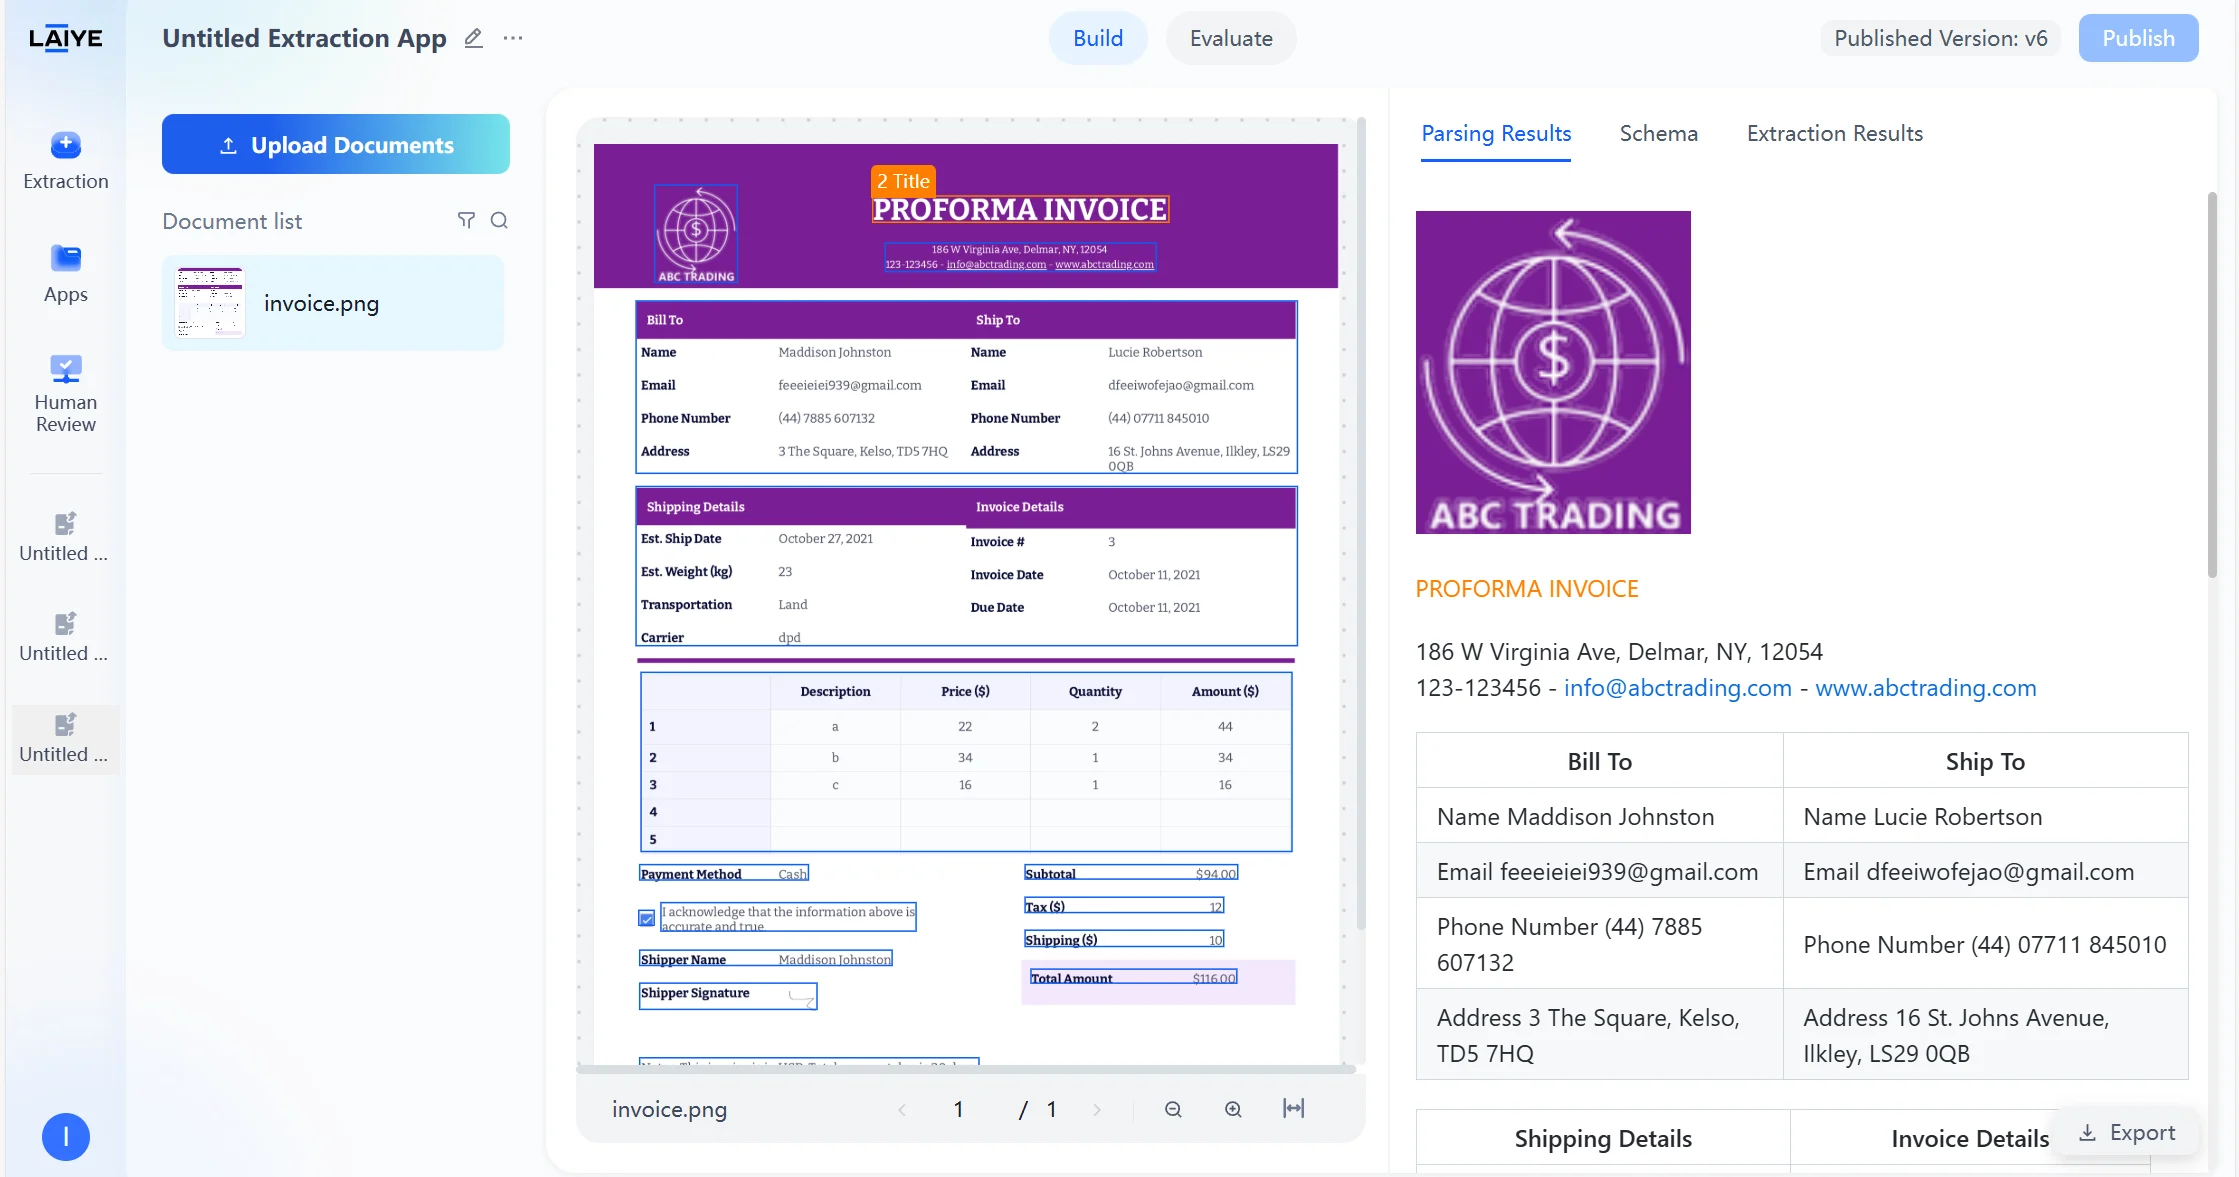Zoom out of the document preview
Viewport: 2239px width, 1177px height.
(x=1173, y=1109)
